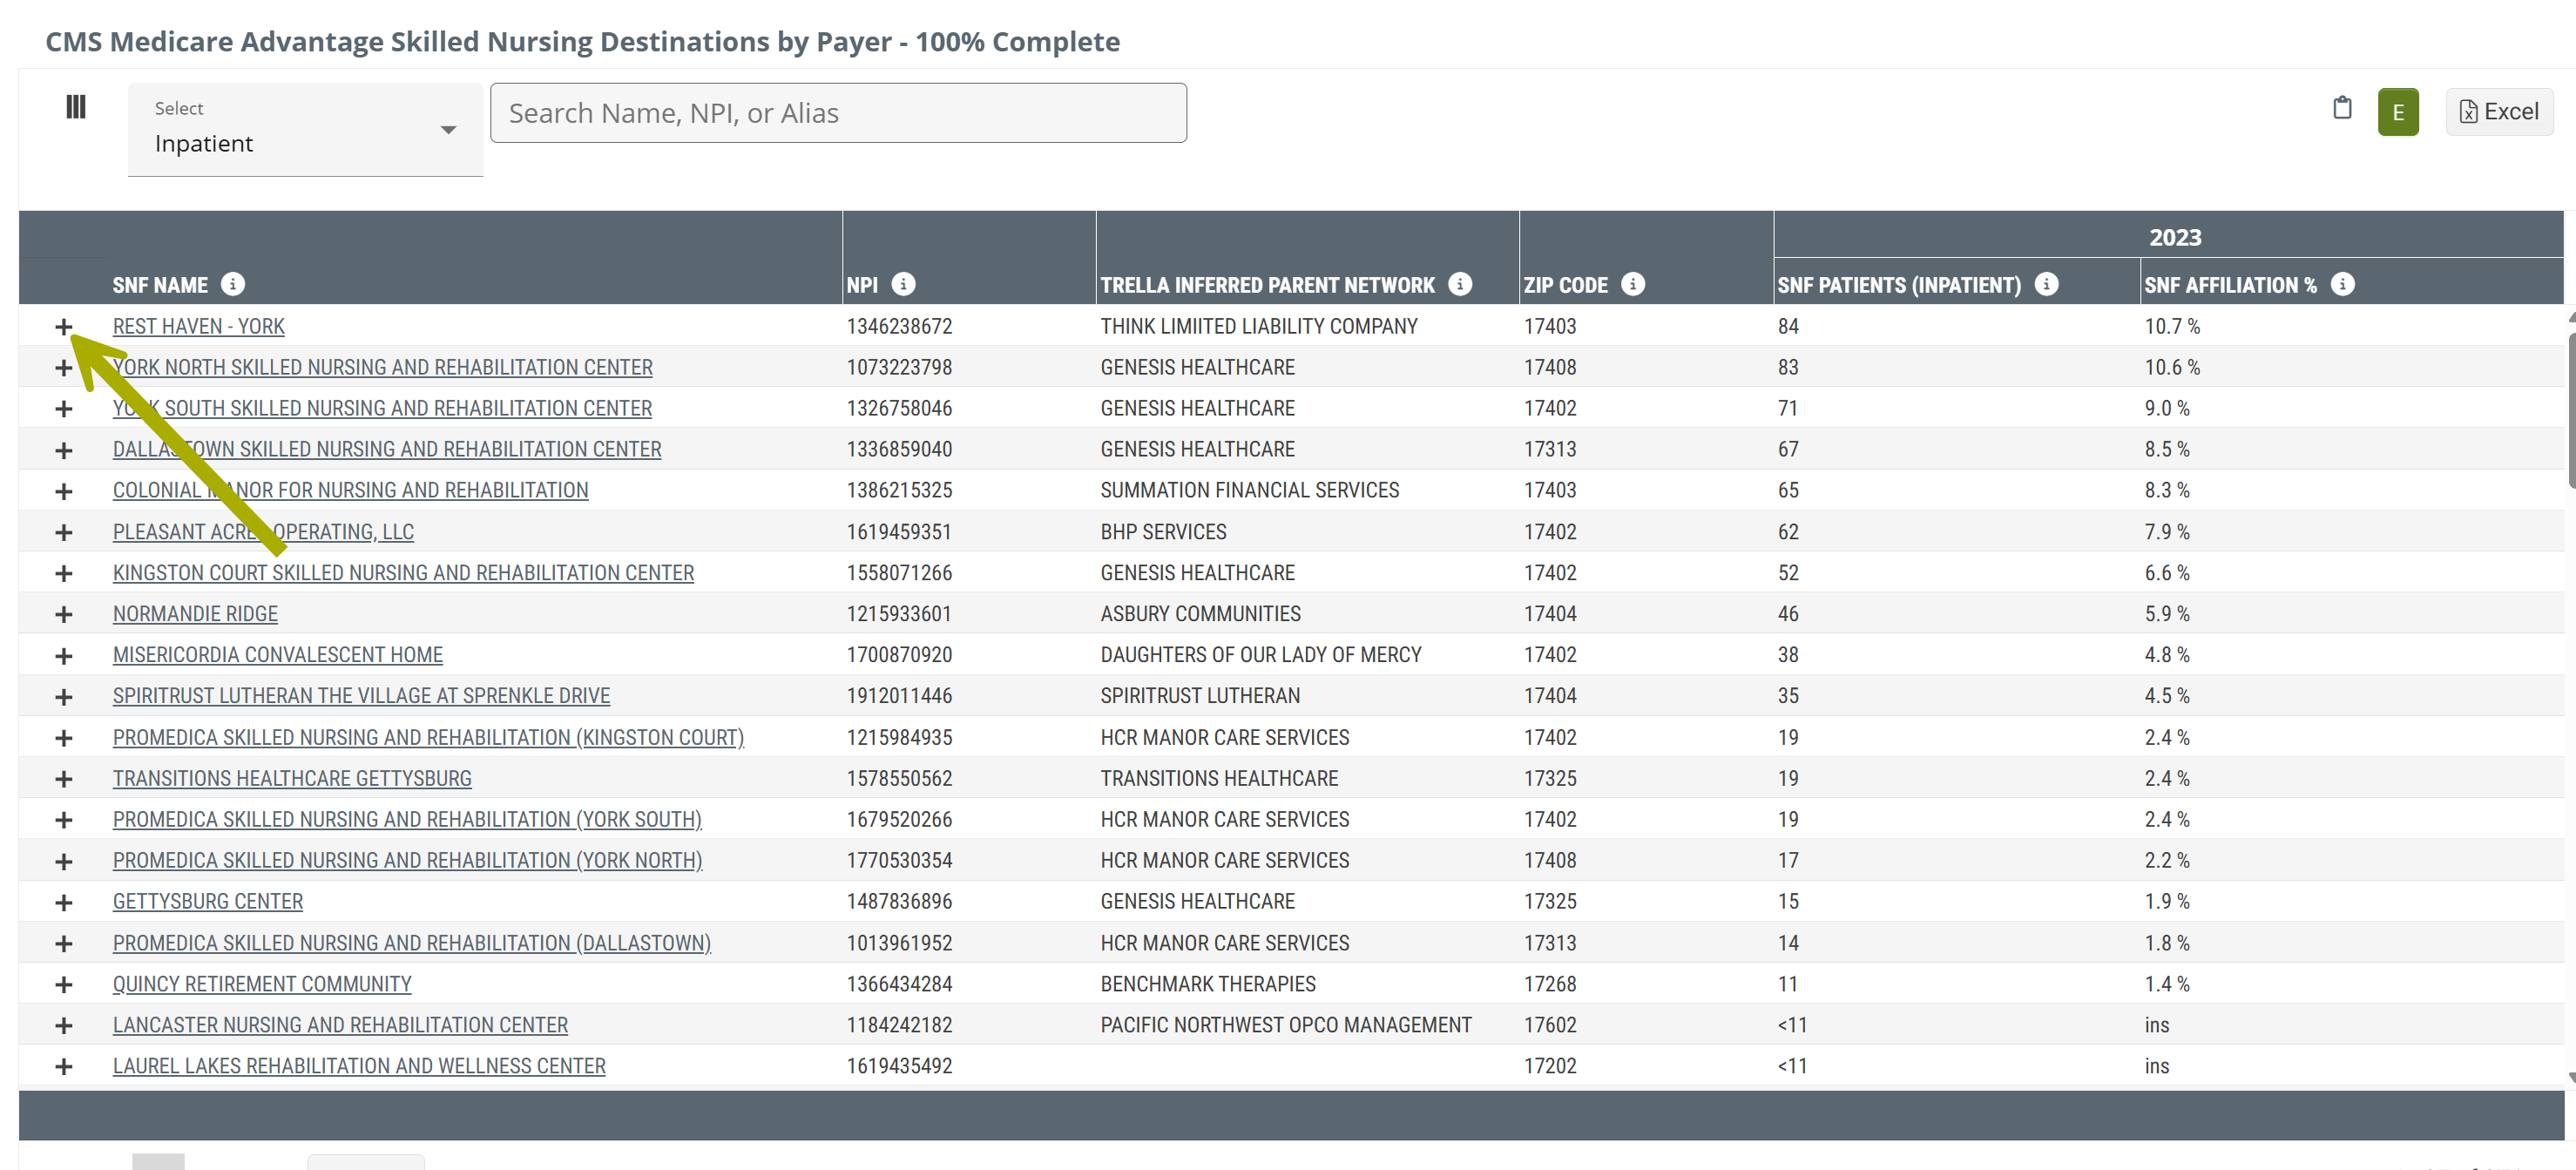Sort by SNF PATIENTS (INPATIENT) column header
The height and width of the screenshot is (1170, 2576).
click(1898, 285)
